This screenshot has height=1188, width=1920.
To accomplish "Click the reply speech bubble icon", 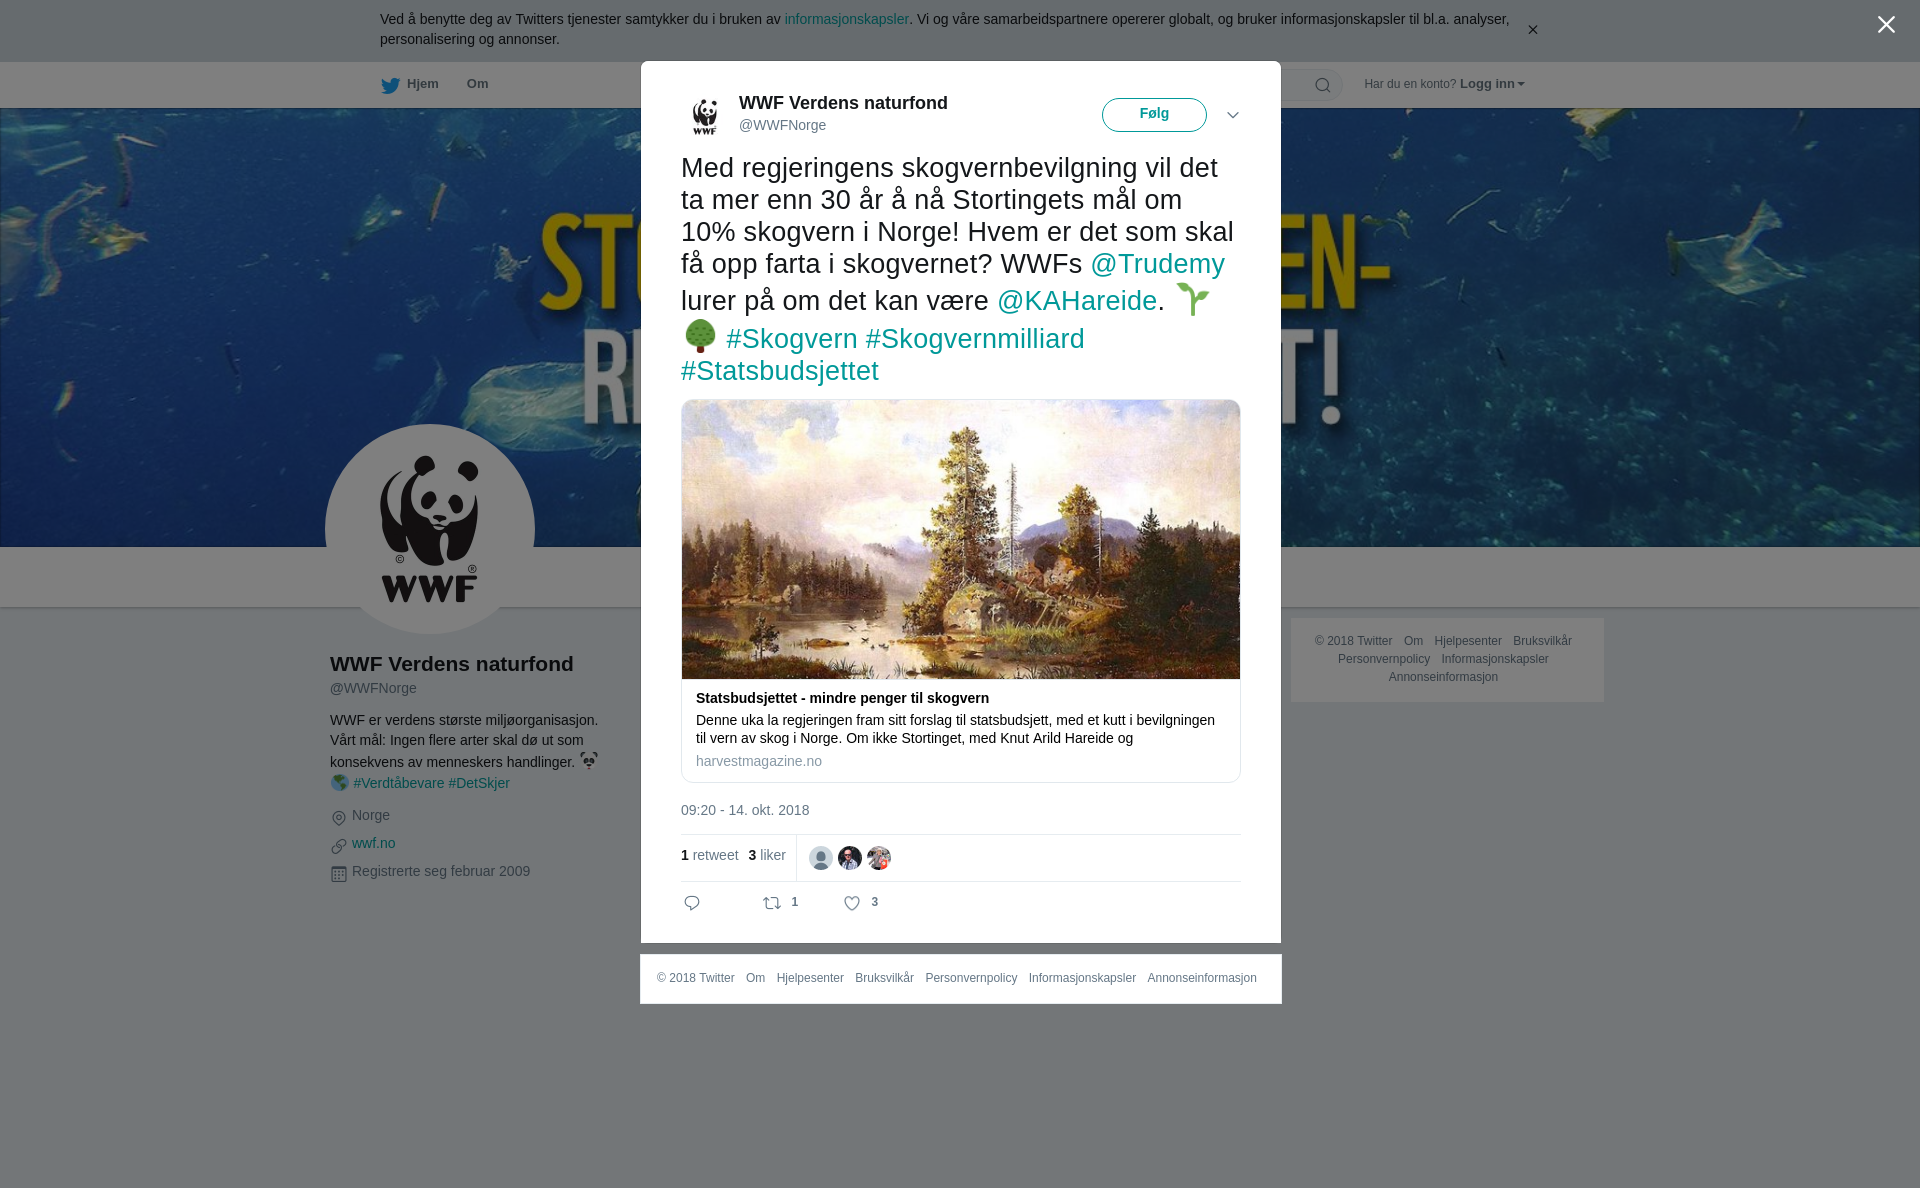I will [x=692, y=903].
